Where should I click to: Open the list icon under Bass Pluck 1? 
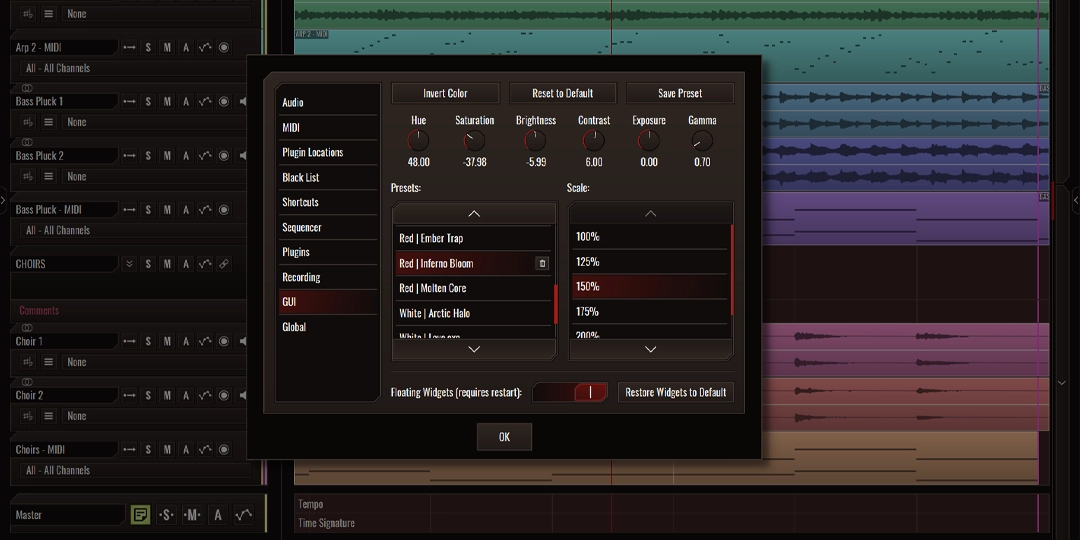48,122
